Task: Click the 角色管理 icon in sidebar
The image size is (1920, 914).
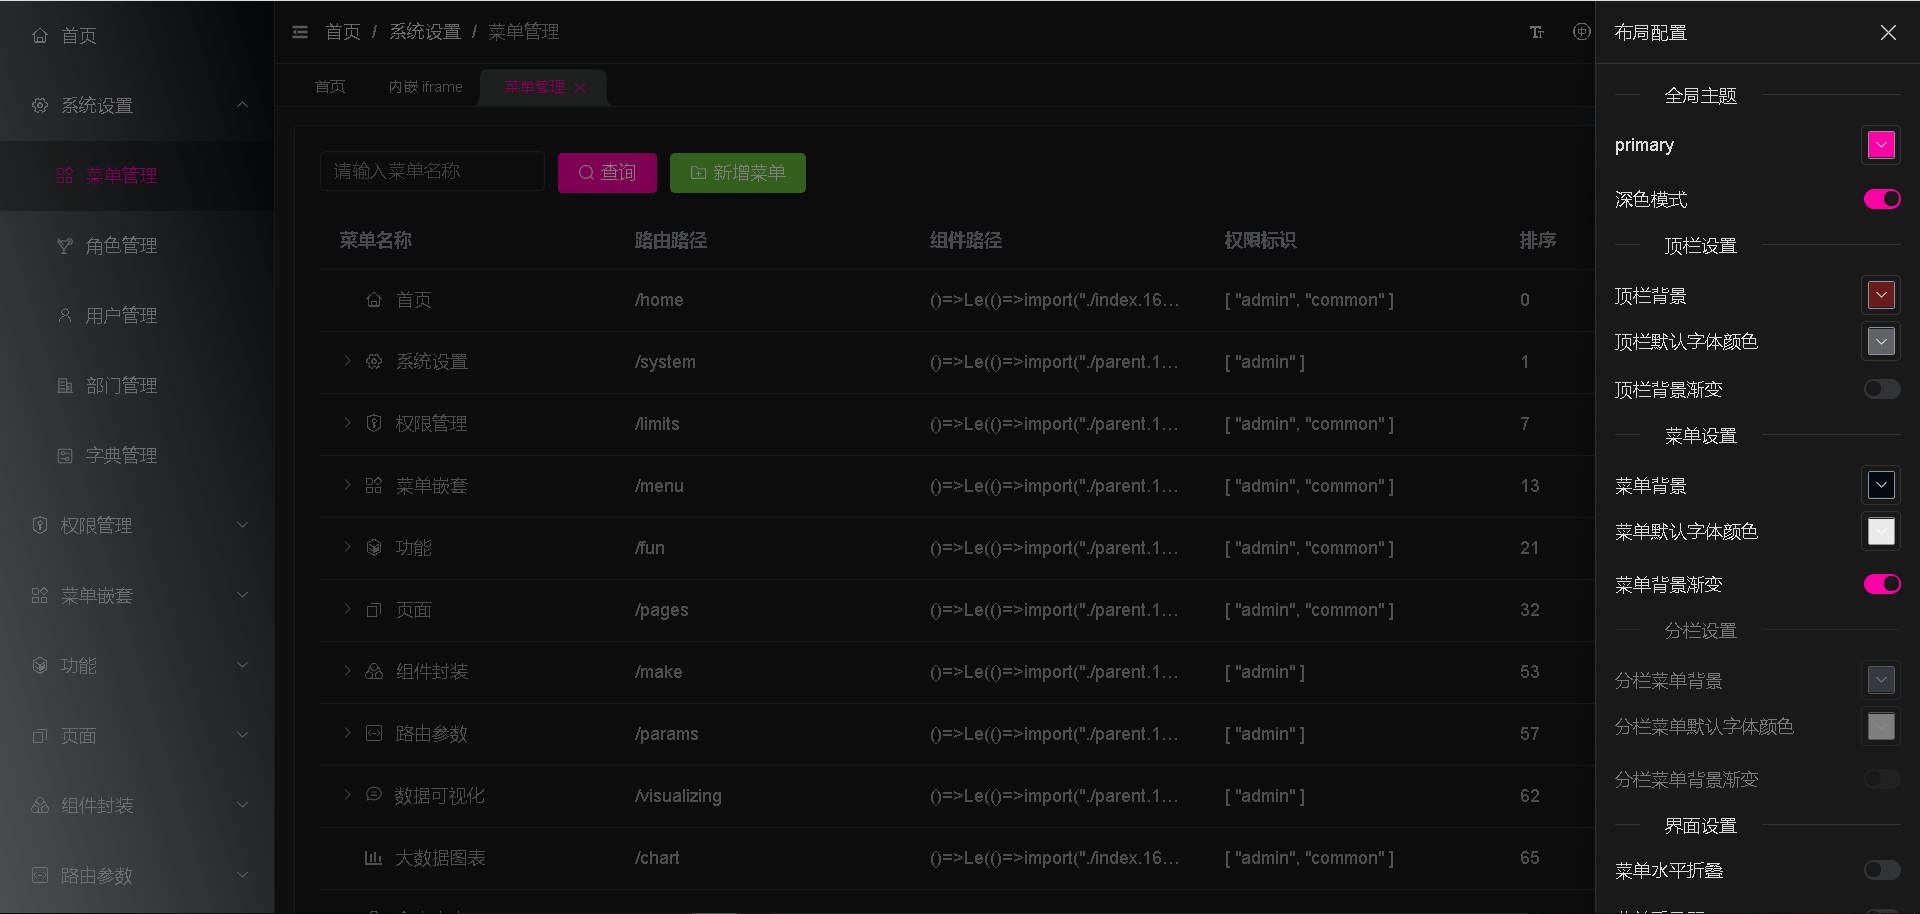Action: 65,245
